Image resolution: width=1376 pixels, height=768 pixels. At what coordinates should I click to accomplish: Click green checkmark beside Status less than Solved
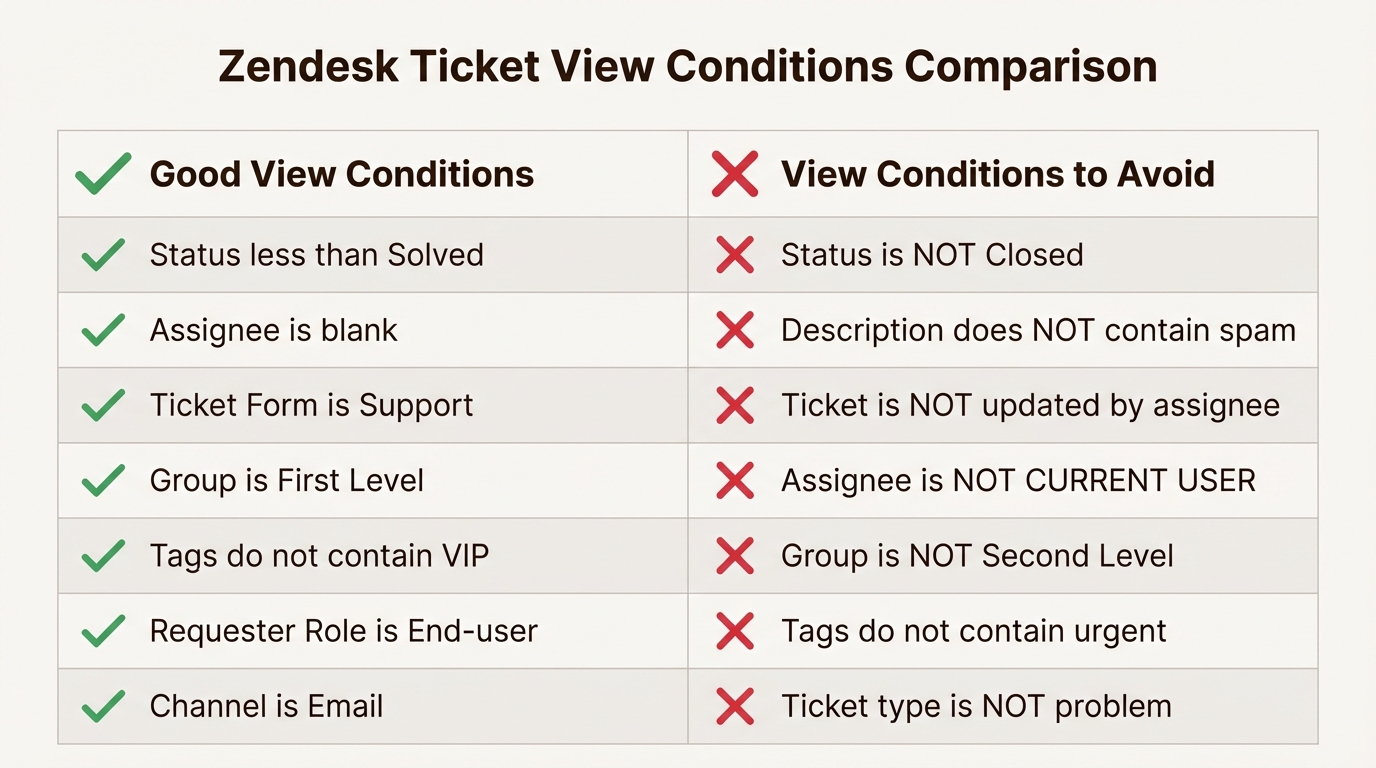point(103,255)
